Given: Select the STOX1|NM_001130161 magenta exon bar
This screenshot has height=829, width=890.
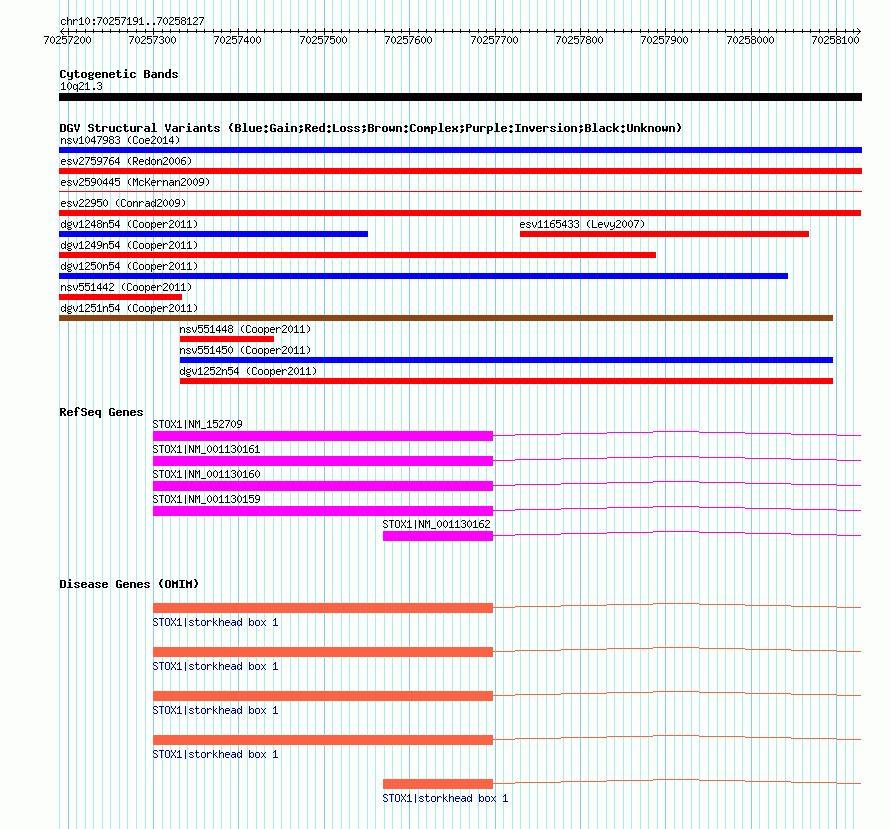Looking at the screenshot, I should (323, 461).
